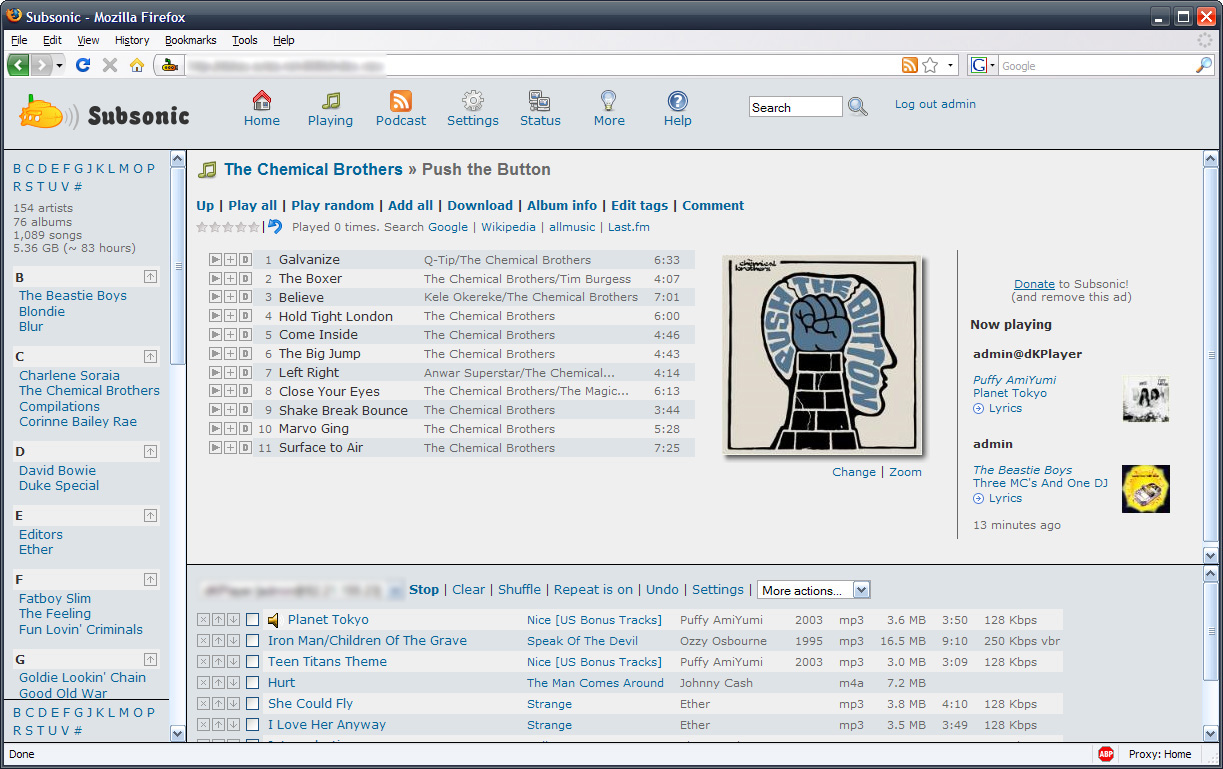Image resolution: width=1223 pixels, height=769 pixels.
Task: Click the top arrow beside letter F
Action: [x=150, y=580]
